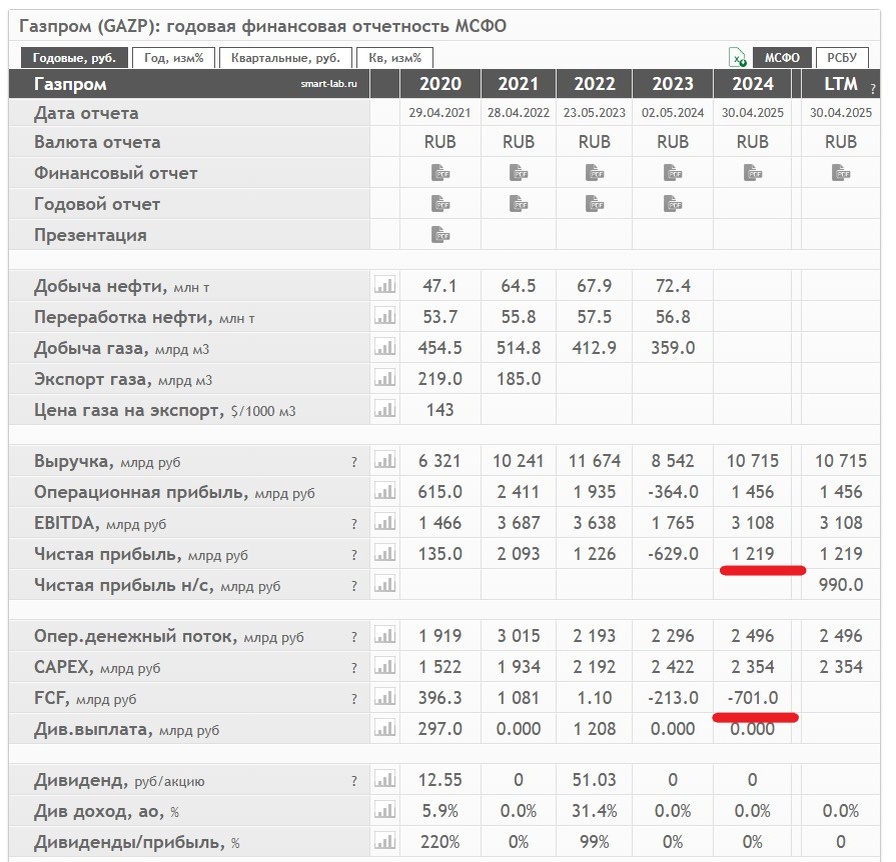Show chart for Выручка row
The width and height of the screenshot is (896, 862).
coord(385,460)
